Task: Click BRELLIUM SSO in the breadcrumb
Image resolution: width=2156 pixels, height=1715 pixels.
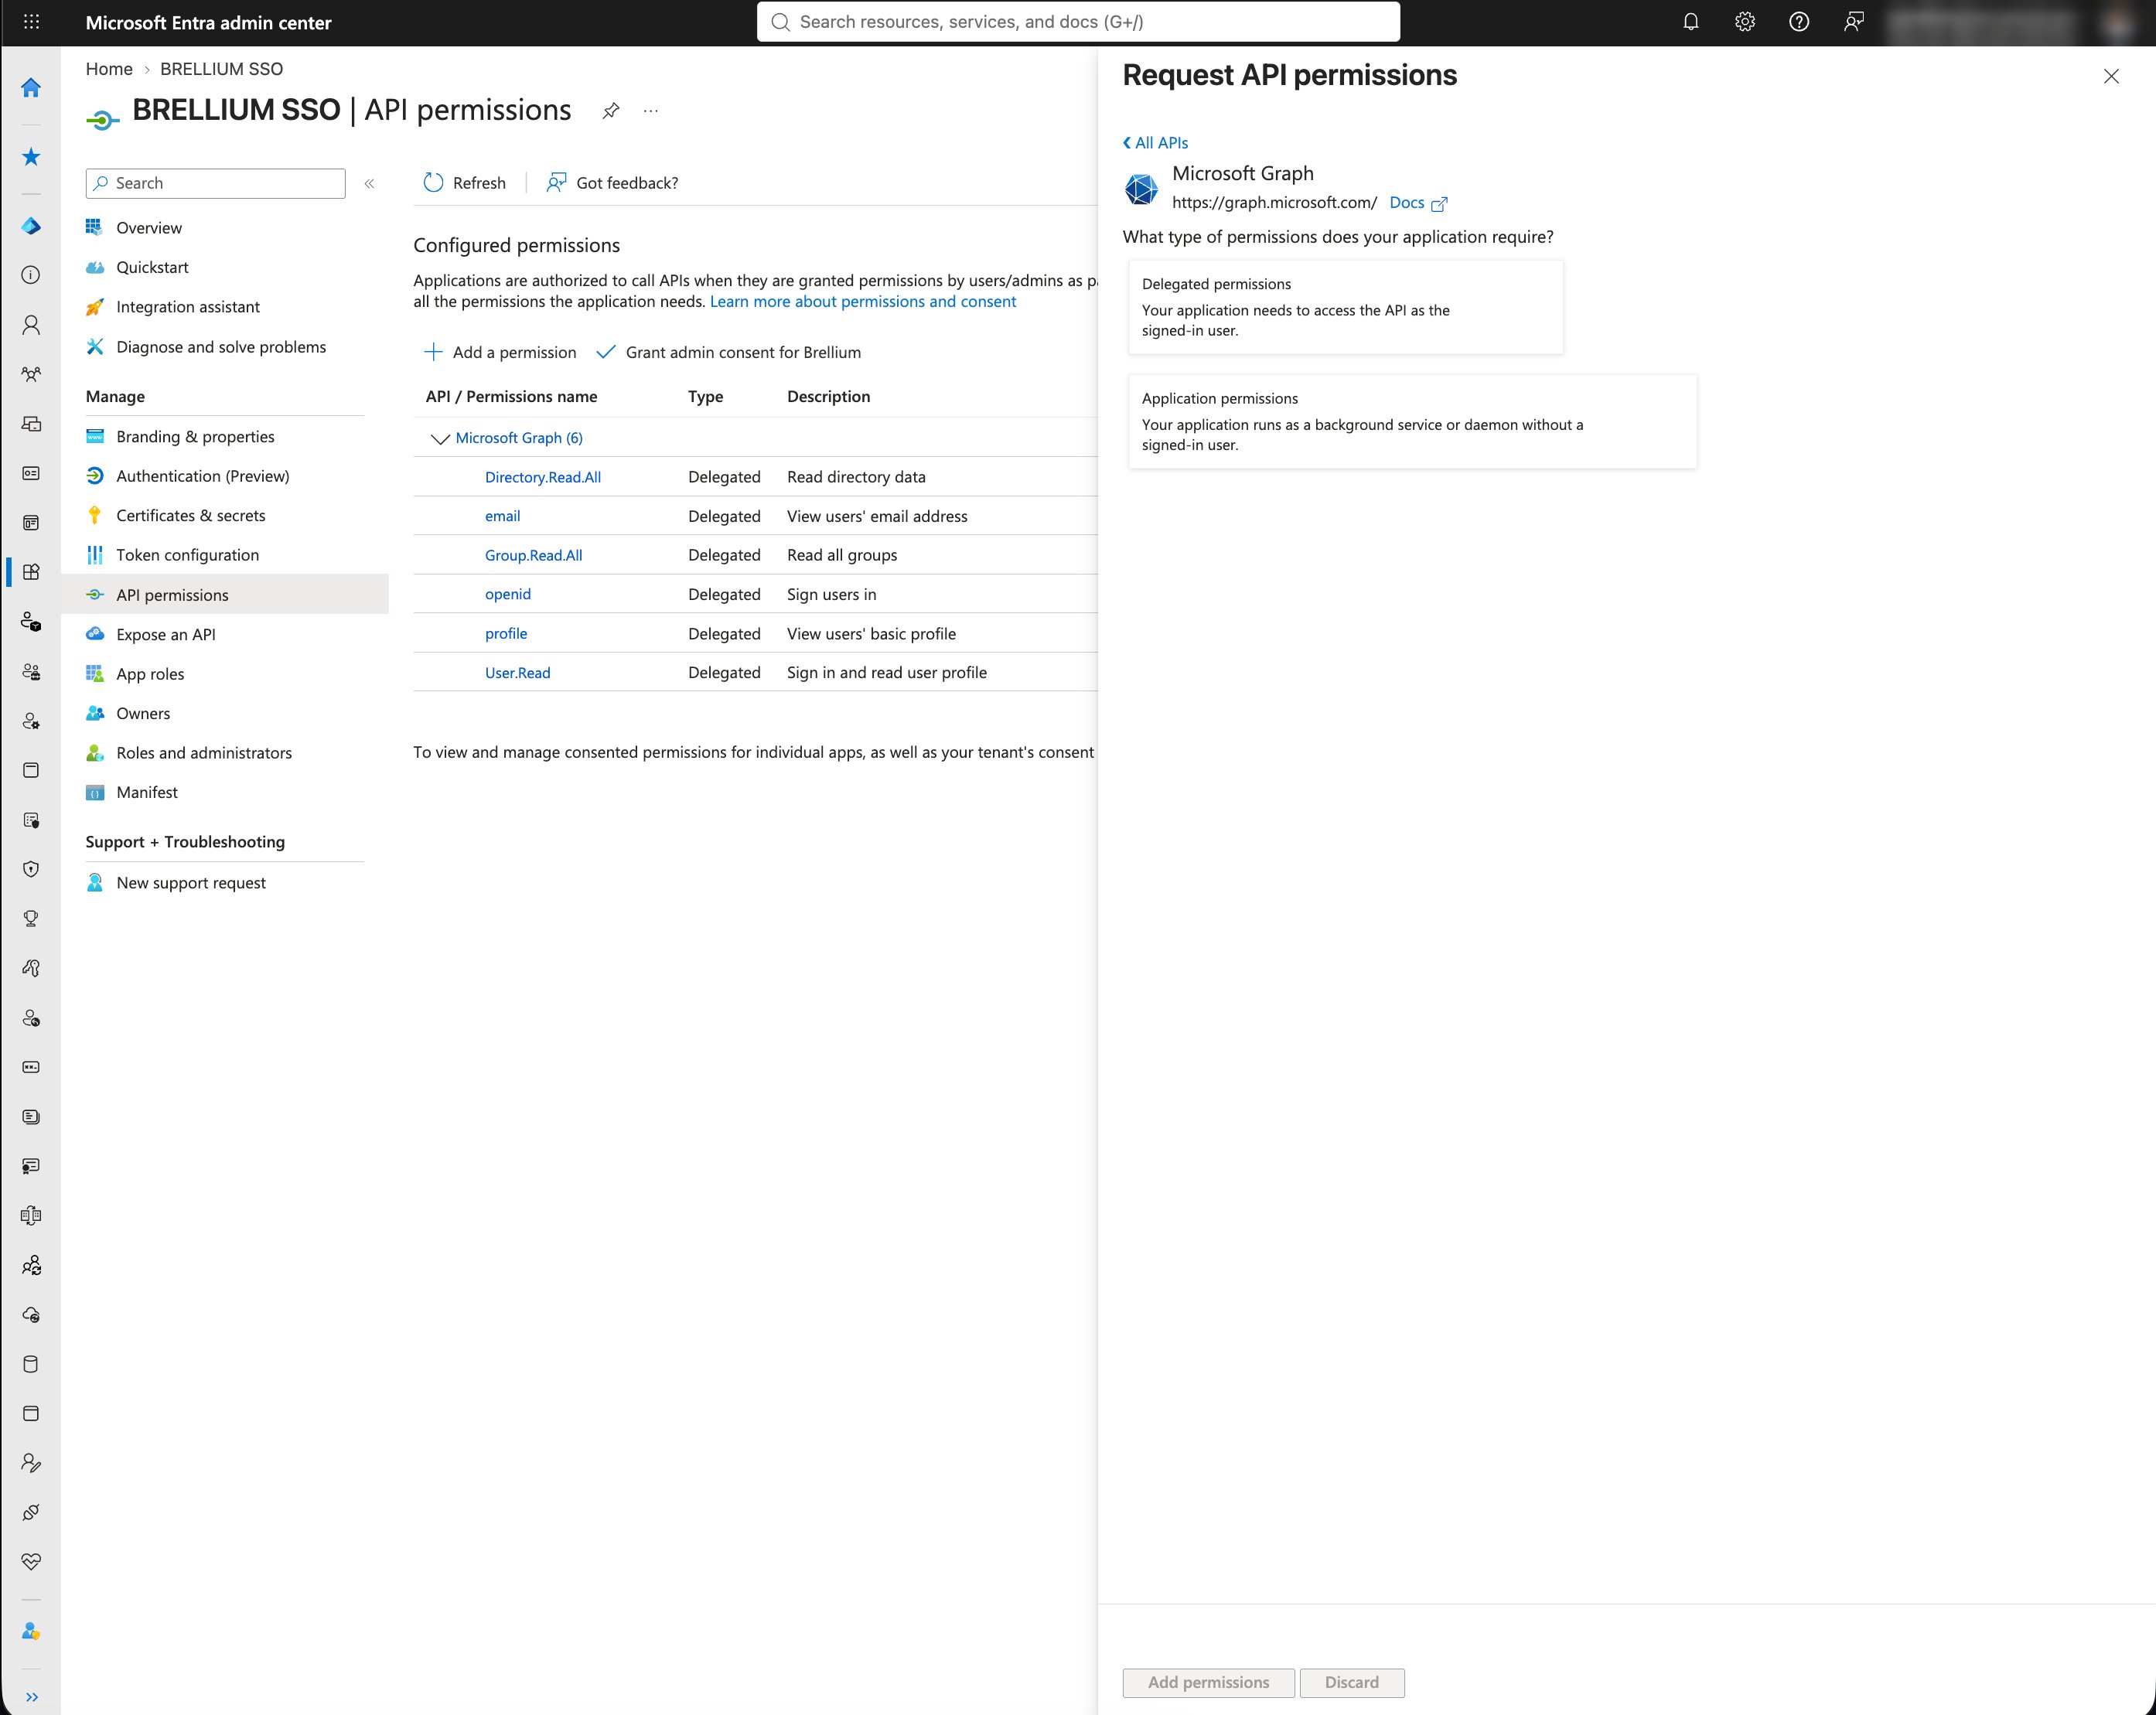Action: (221, 69)
